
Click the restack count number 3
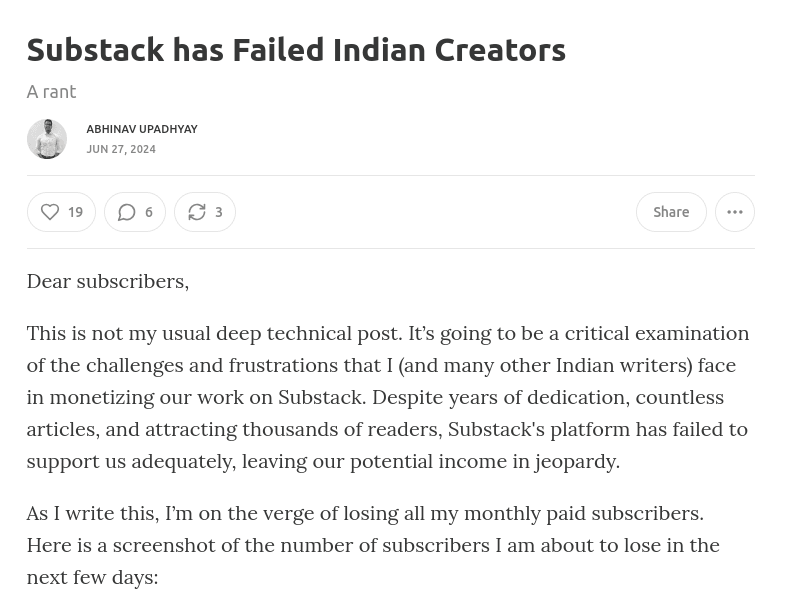(x=219, y=212)
